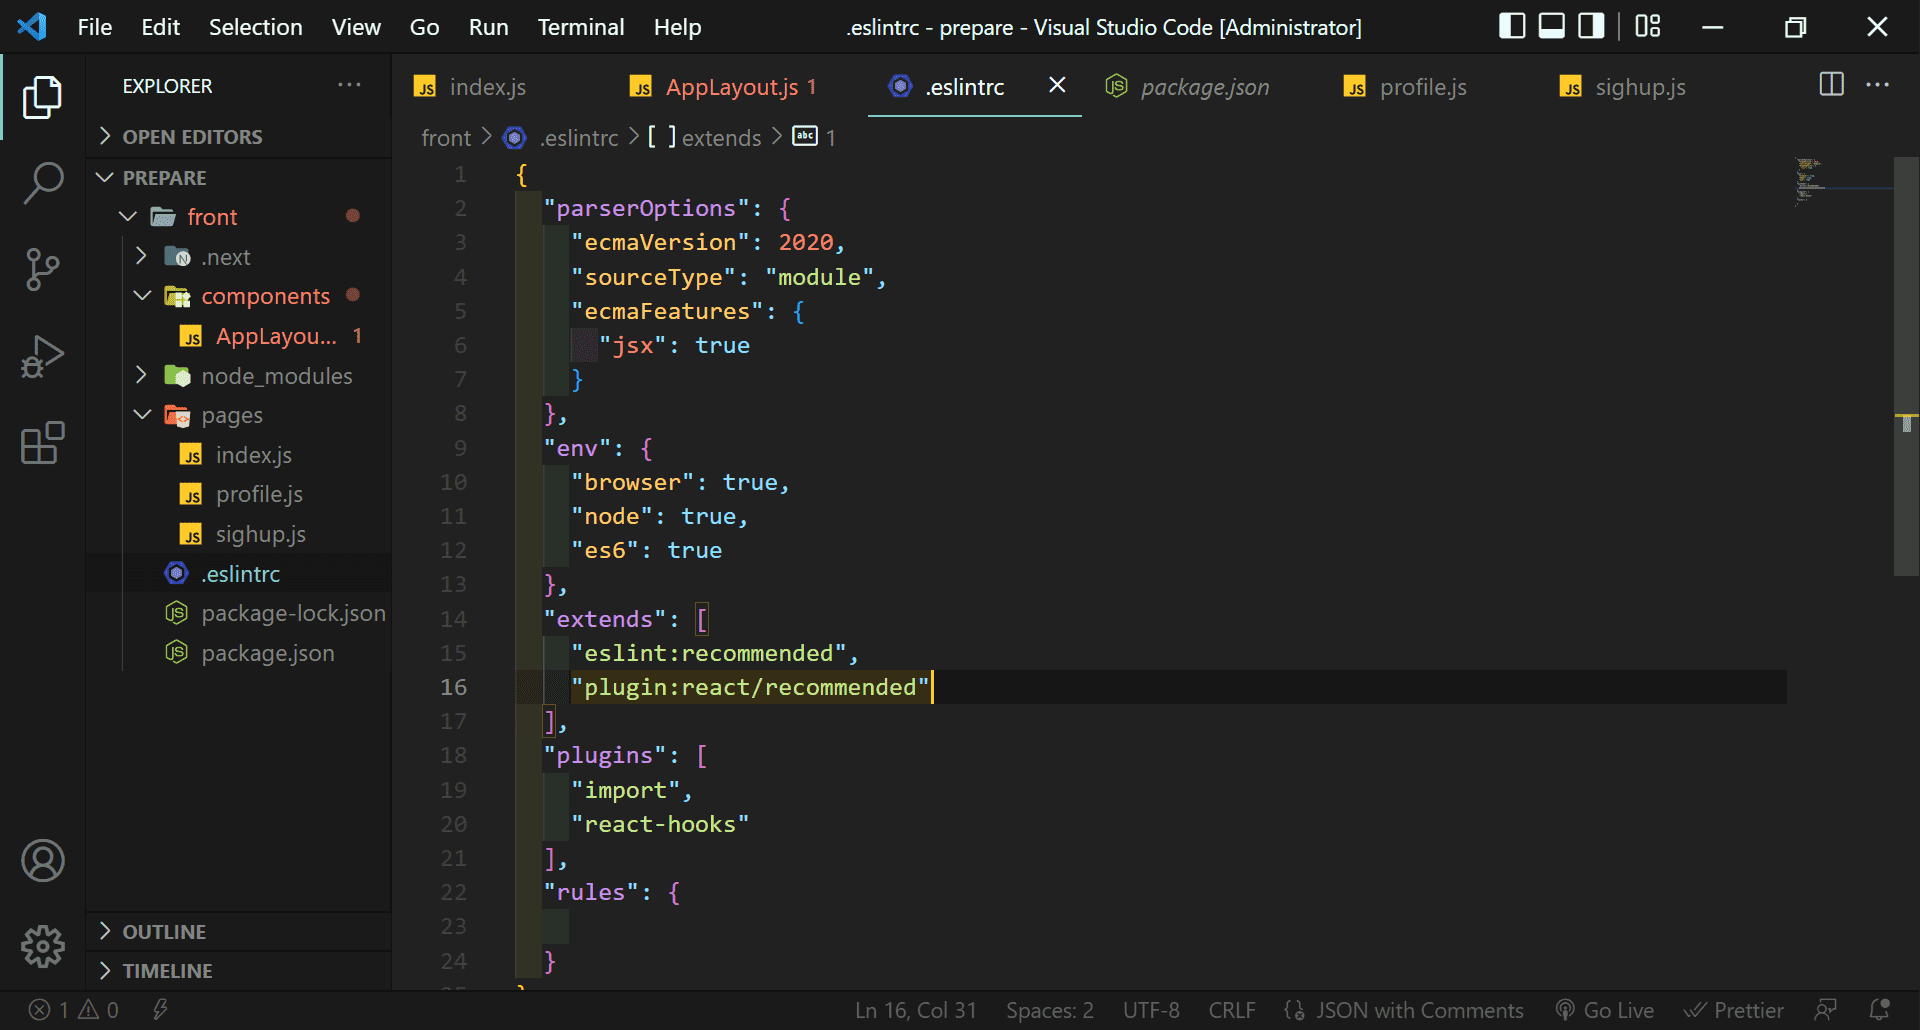
Task: Open Run and Debug view
Action: click(x=43, y=357)
